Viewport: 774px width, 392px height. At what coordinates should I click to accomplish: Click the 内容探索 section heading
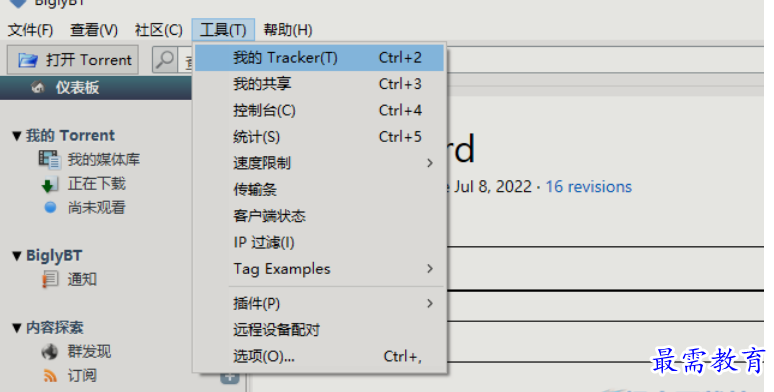click(x=55, y=327)
